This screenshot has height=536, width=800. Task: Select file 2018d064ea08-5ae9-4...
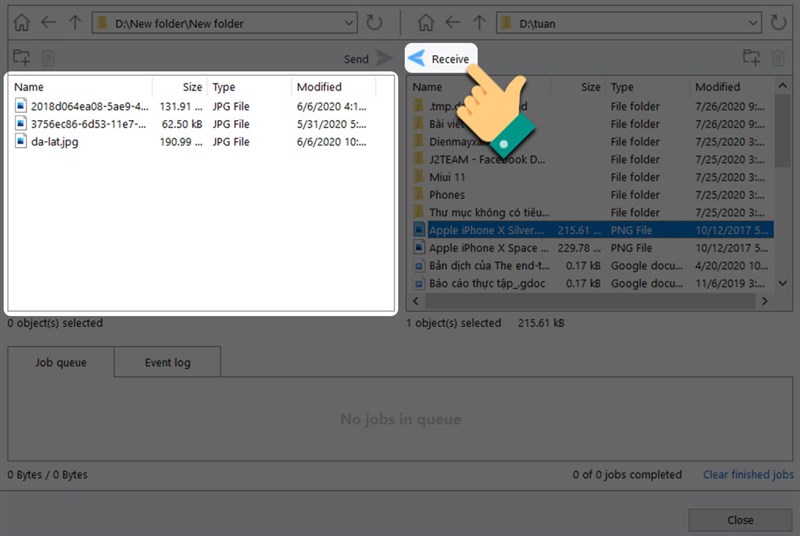[191, 106]
